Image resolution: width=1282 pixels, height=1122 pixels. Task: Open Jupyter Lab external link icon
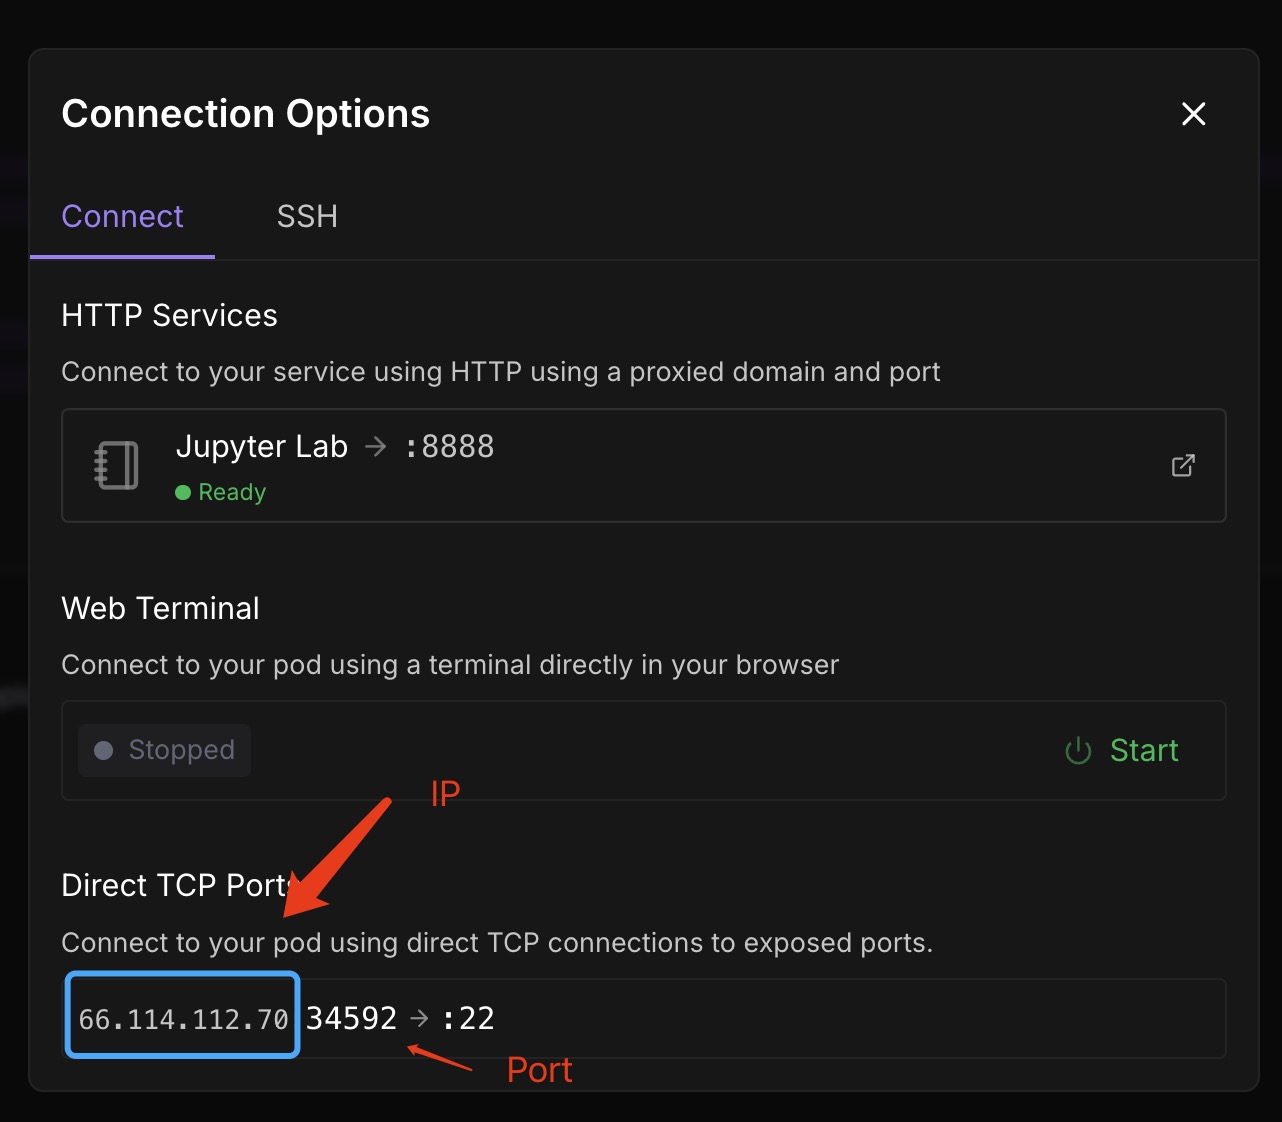[1183, 465]
